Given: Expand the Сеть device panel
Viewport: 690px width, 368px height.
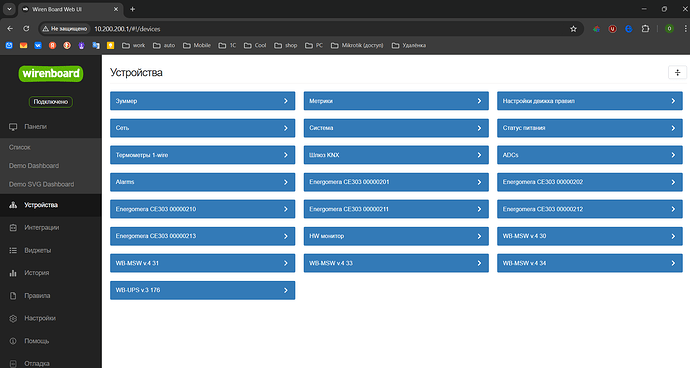Looking at the screenshot, I should (x=202, y=128).
